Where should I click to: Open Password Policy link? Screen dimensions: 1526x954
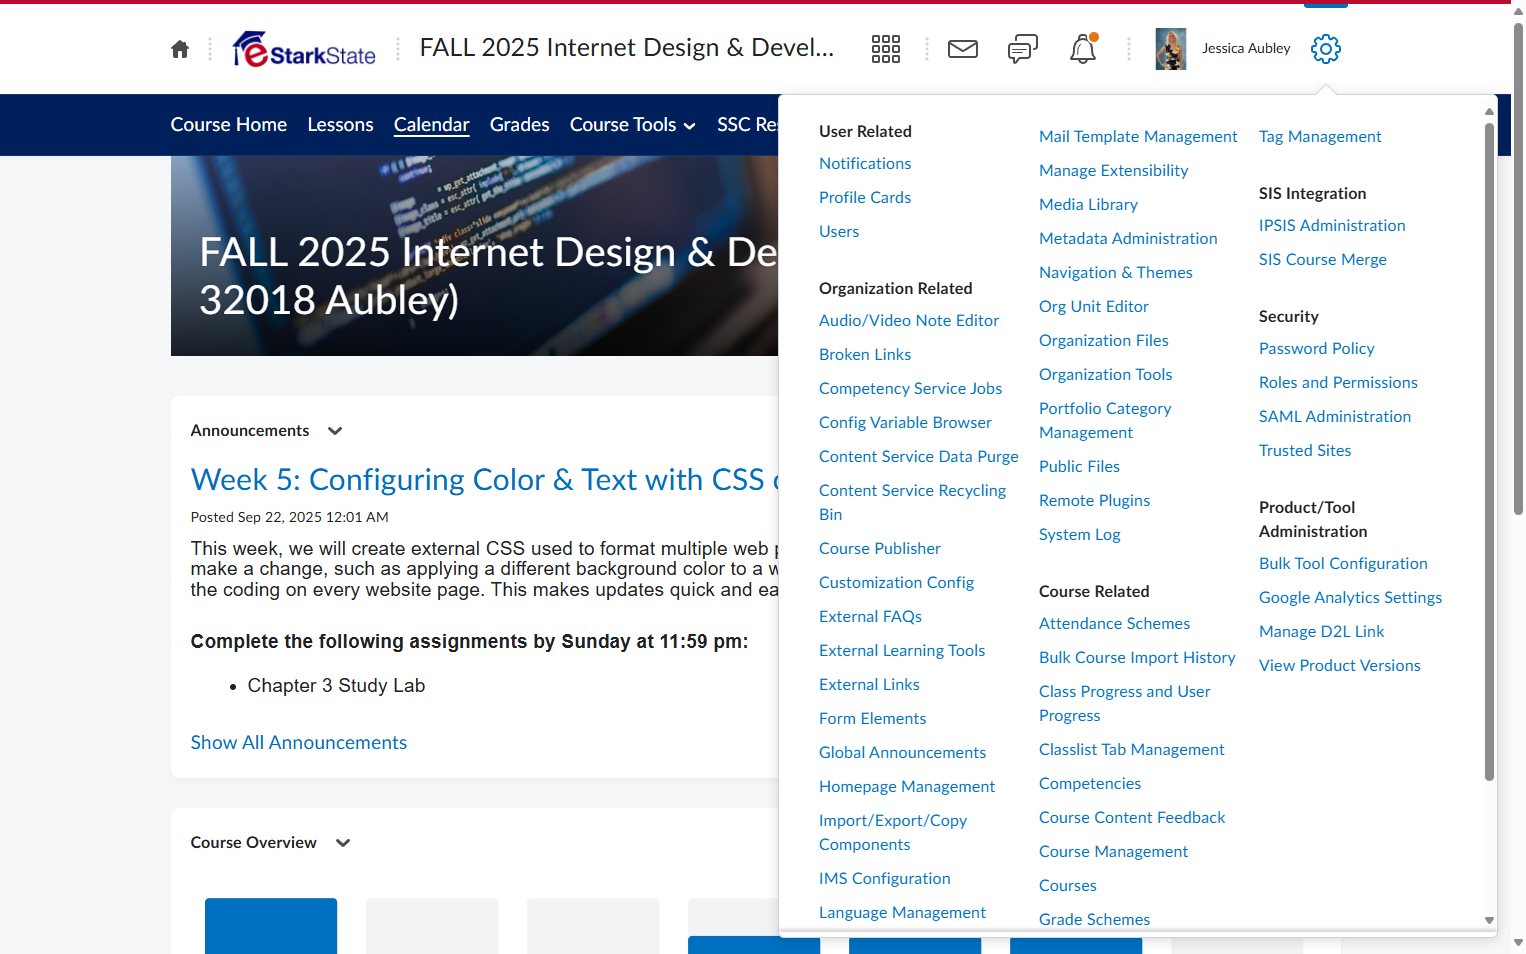(1316, 349)
